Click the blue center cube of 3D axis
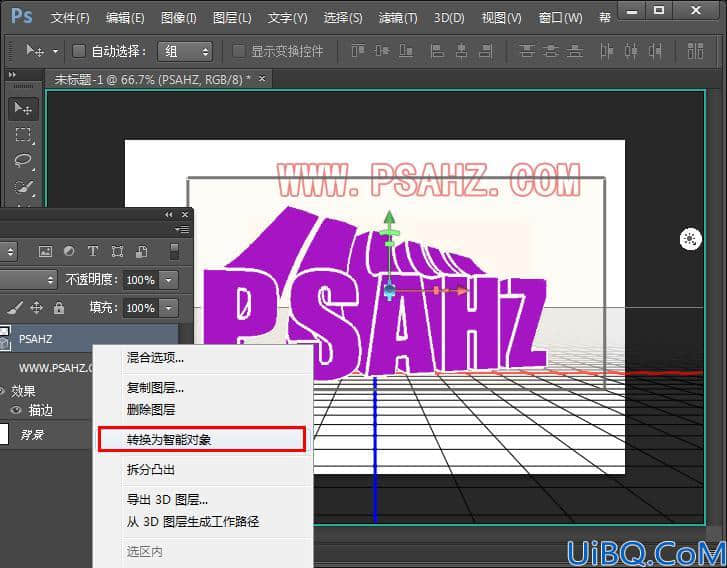This screenshot has height=568, width=727. point(390,291)
